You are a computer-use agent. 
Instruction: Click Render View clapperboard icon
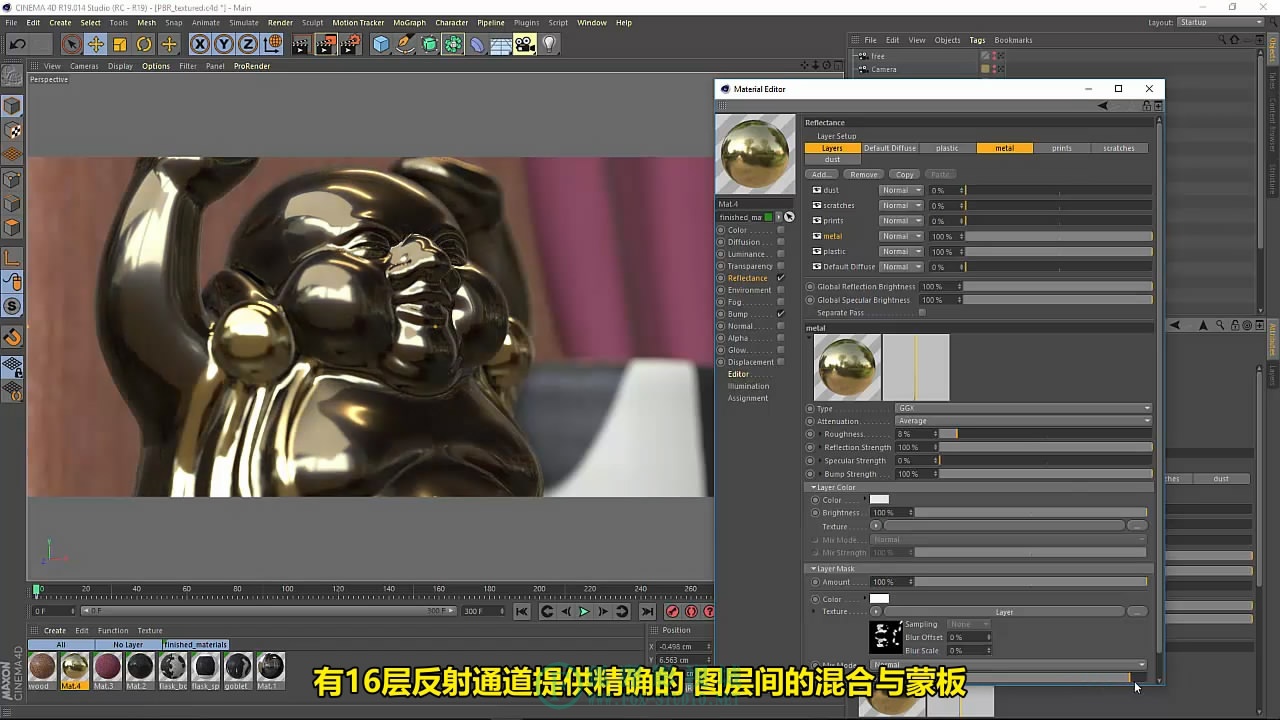click(x=300, y=44)
